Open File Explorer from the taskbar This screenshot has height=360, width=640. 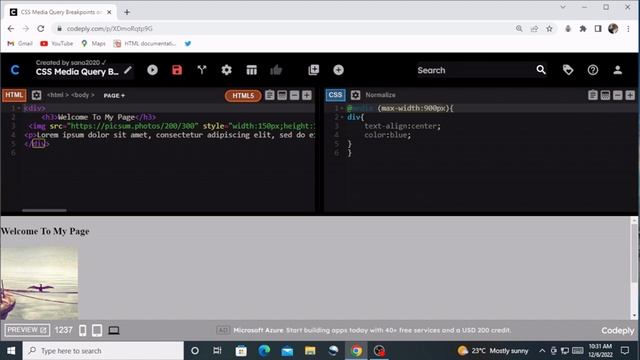coord(310,351)
